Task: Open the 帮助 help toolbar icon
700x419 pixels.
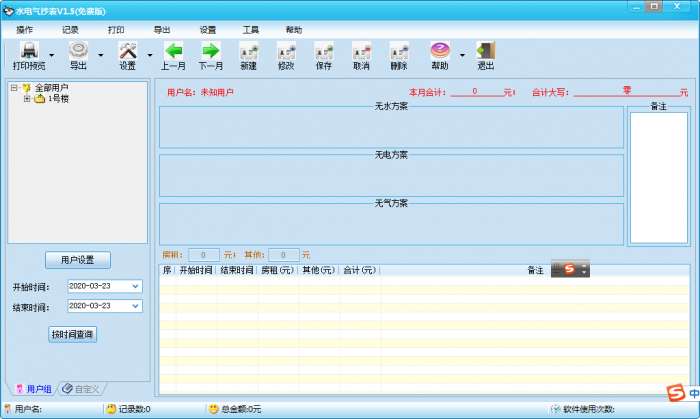Action: pyautogui.click(x=440, y=54)
